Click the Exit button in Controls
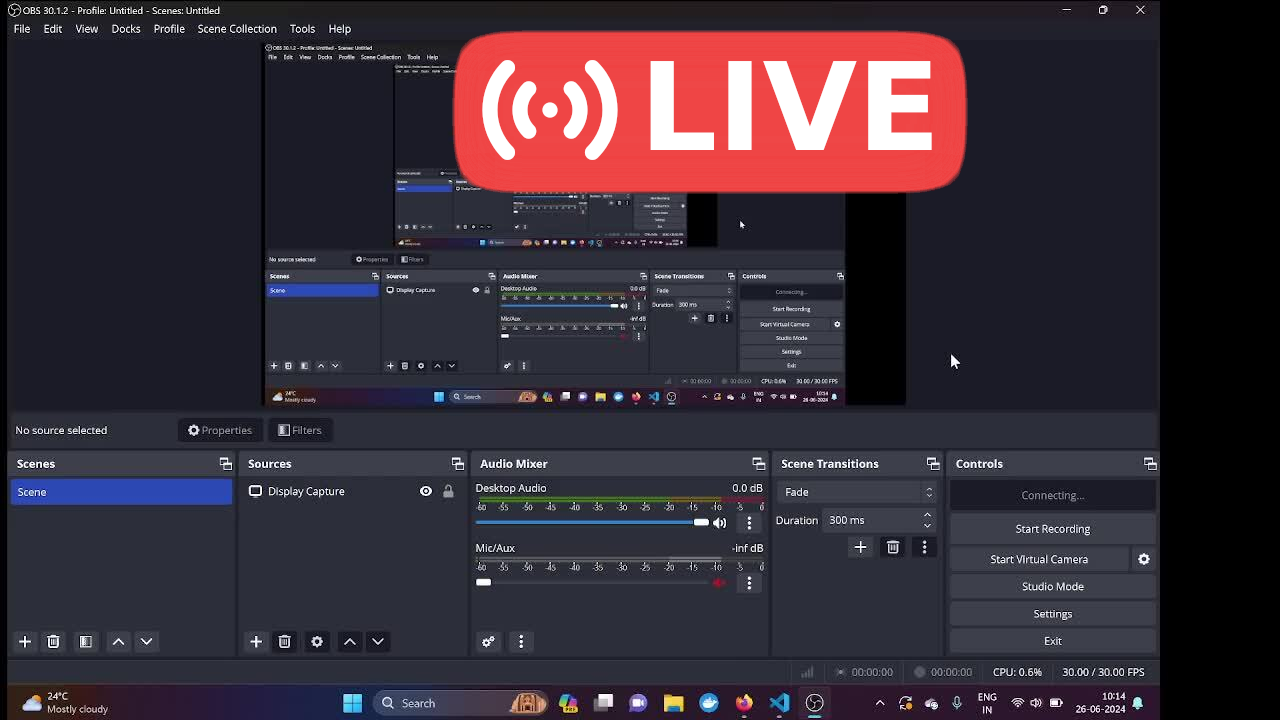The width and height of the screenshot is (1280, 720). click(1052, 641)
